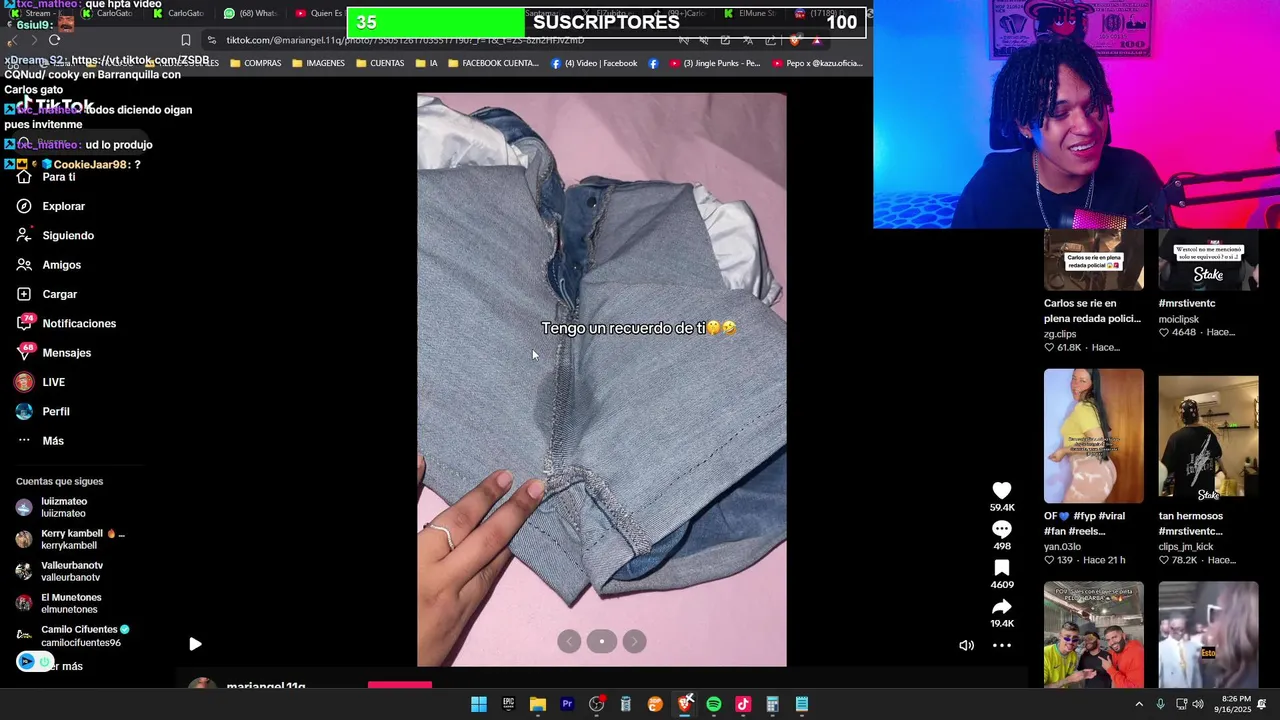Switch to the '(68) Whats' browser tab
This screenshot has width=1280, height=720.
(x=250, y=13)
